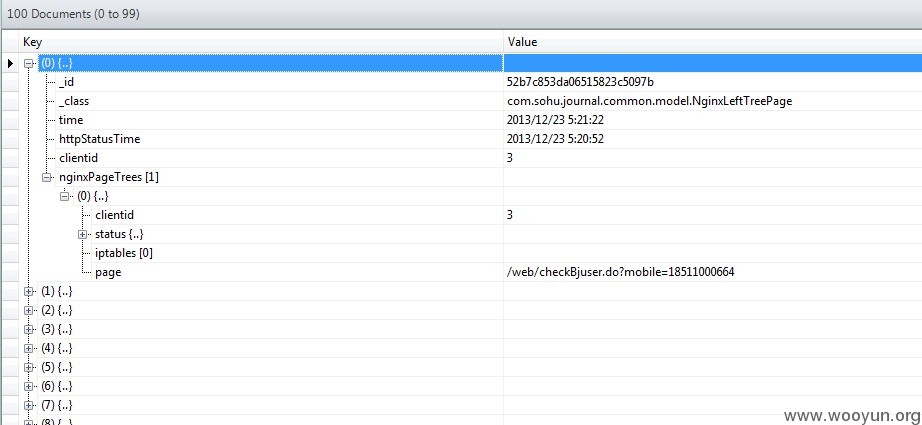Select the (0) {..} highlighted root label
Image resolution: width=922 pixels, height=425 pixels.
click(57, 63)
